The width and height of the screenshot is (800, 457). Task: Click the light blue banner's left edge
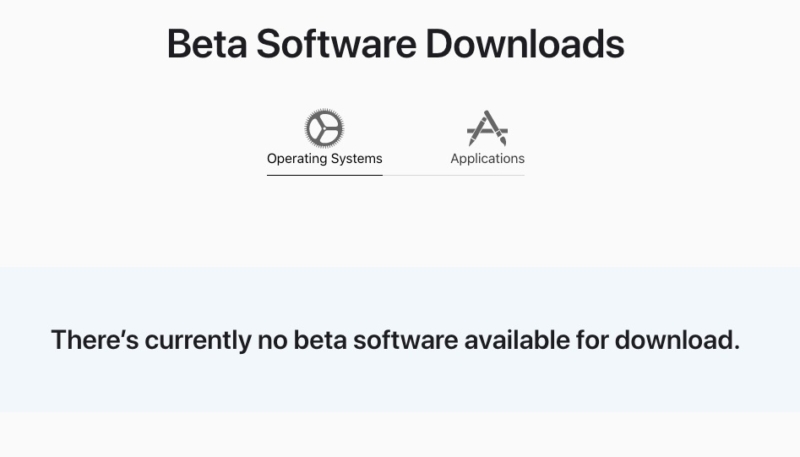tap(8, 340)
